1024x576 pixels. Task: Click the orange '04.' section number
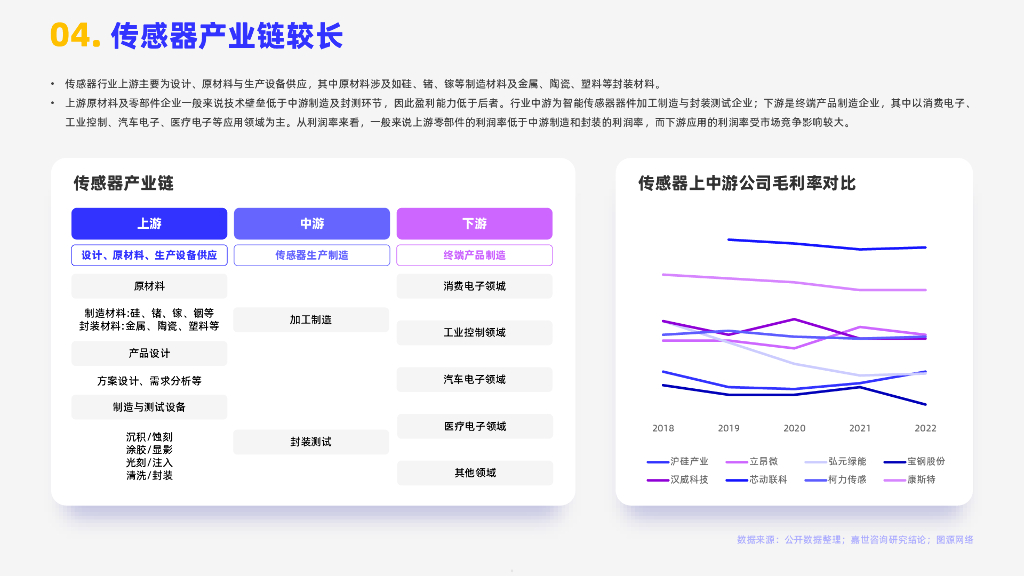[76, 35]
